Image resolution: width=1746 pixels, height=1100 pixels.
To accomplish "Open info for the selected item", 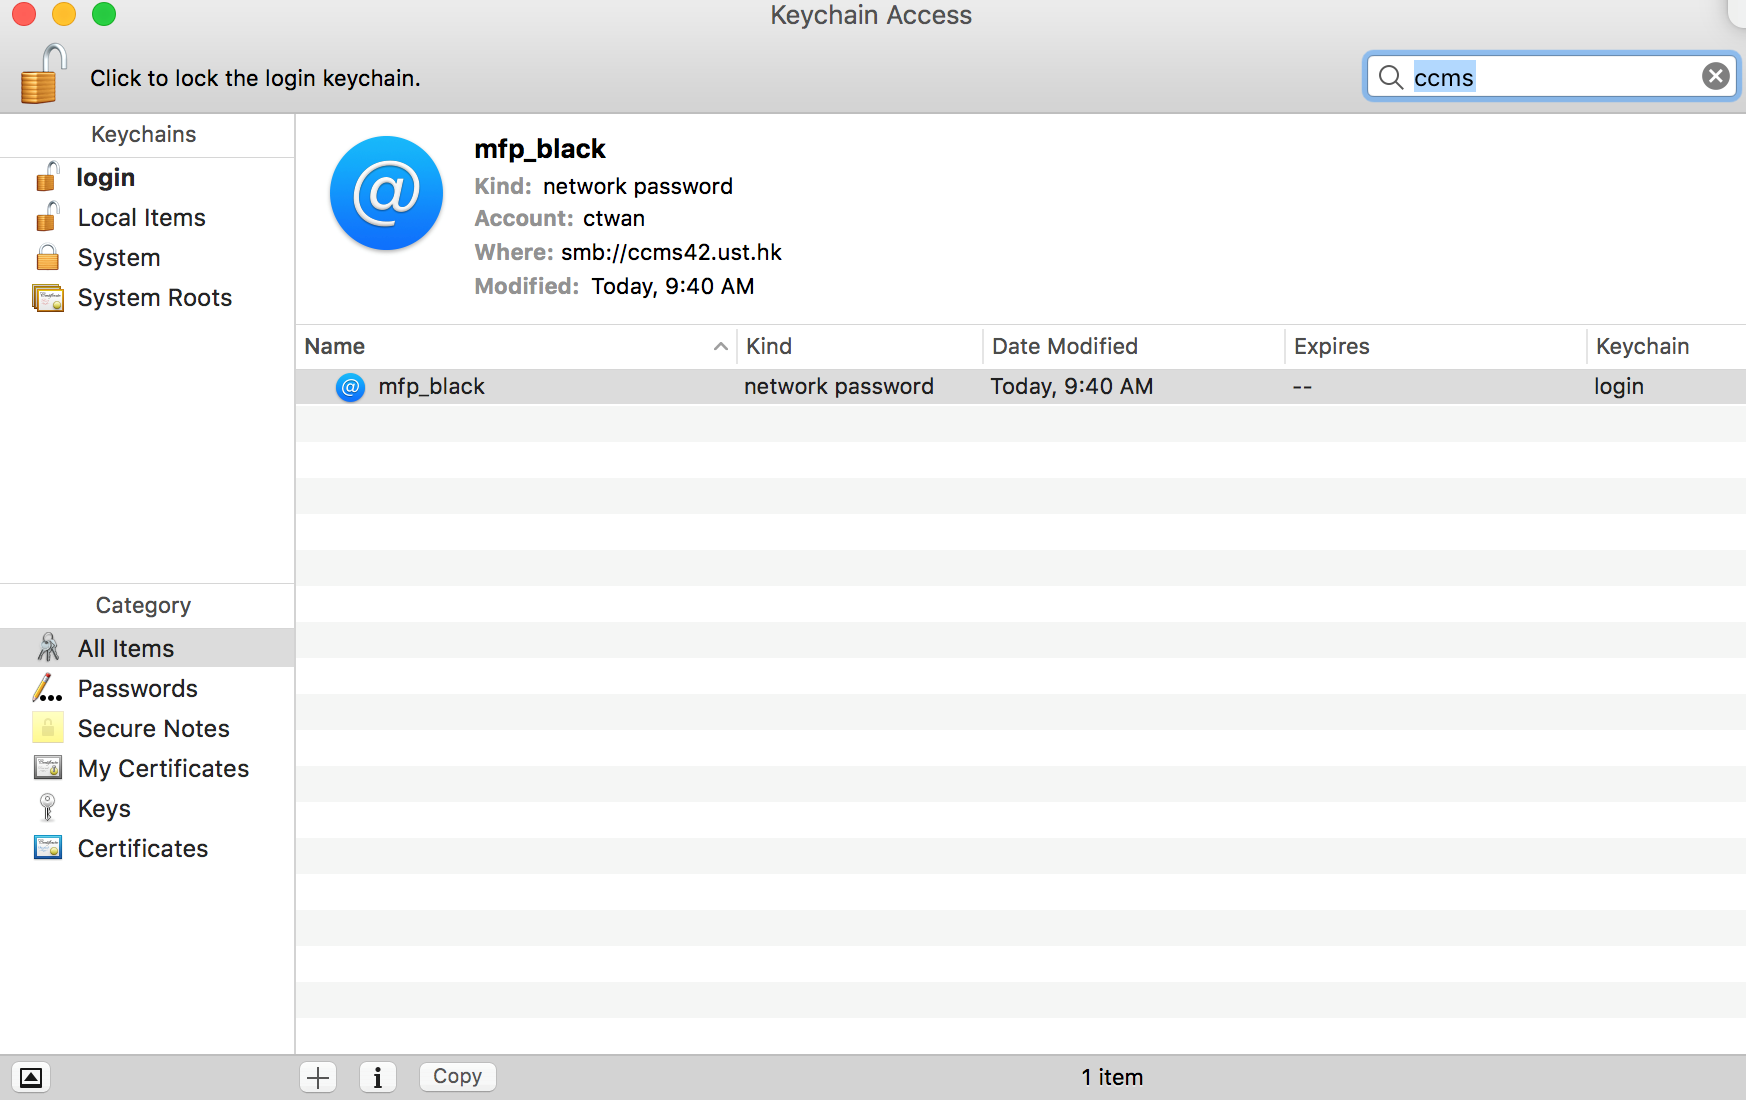I will 378,1077.
